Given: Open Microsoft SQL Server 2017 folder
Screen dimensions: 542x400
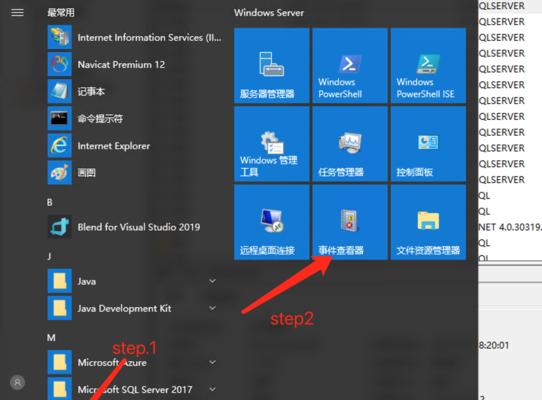Looking at the screenshot, I should point(135,389).
